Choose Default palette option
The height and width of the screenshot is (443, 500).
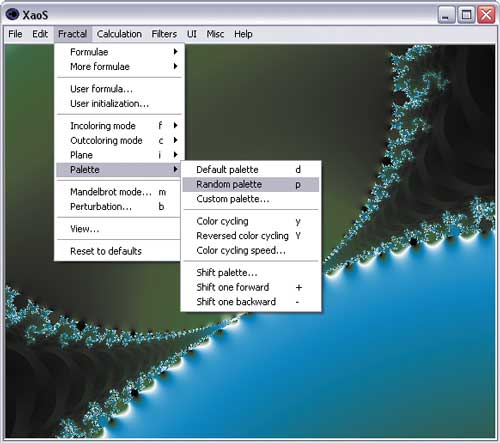251,170
